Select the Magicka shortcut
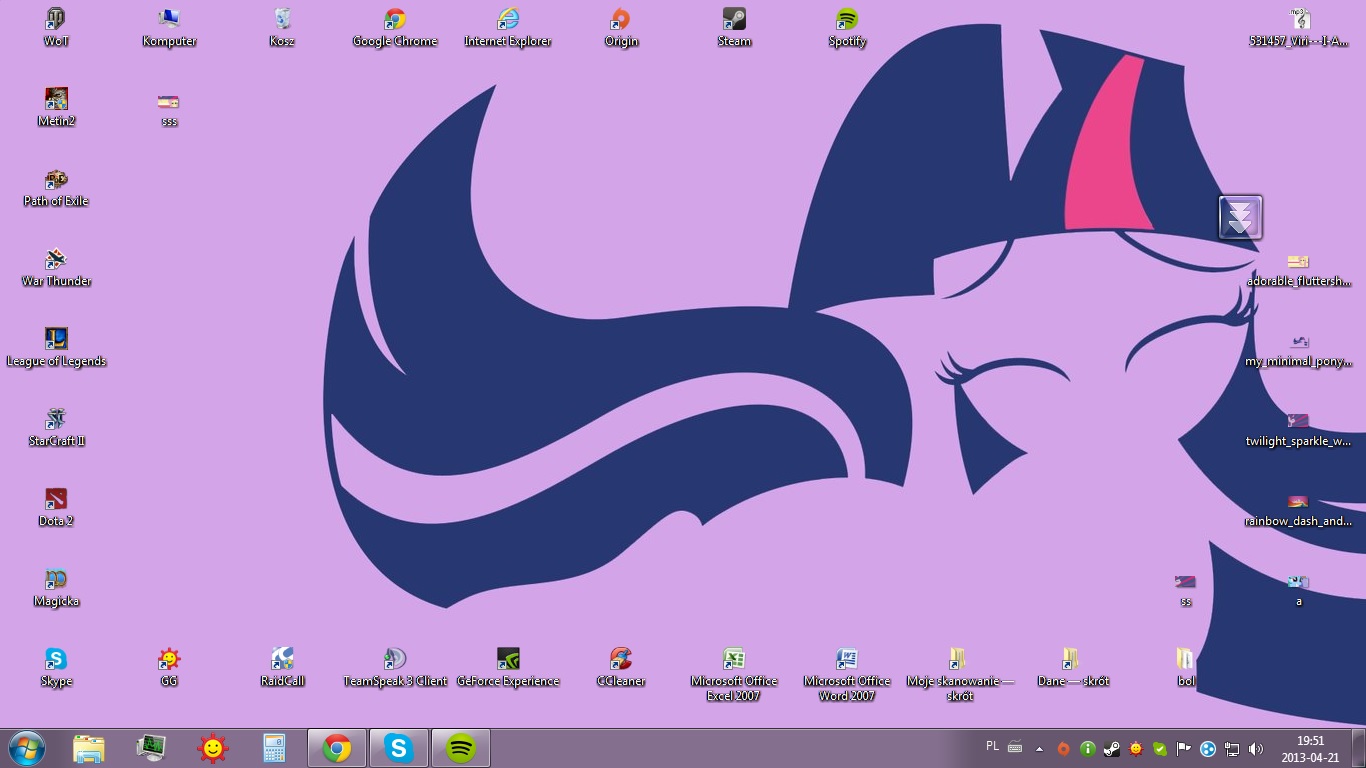The width and height of the screenshot is (1366, 768). tap(56, 587)
